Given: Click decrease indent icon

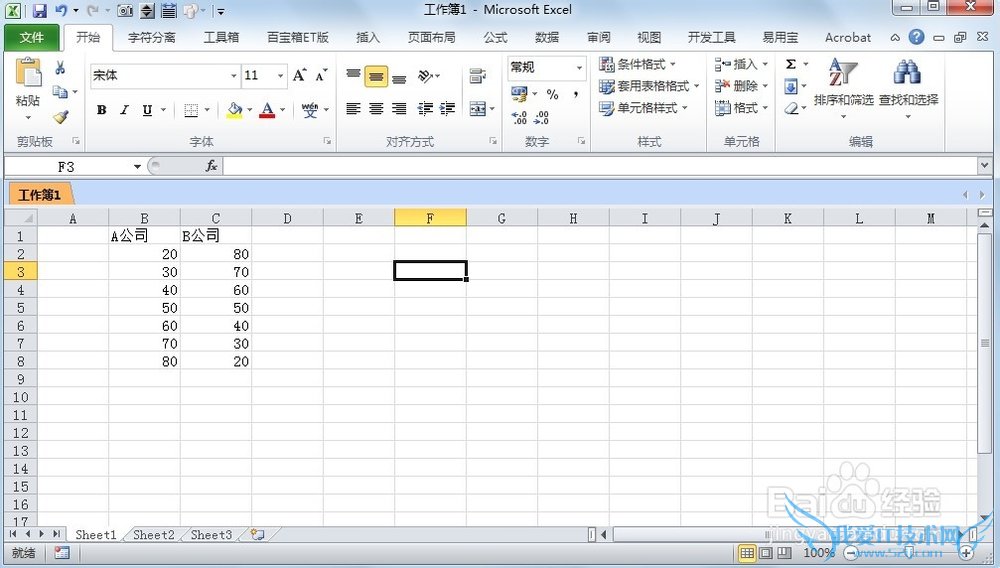Looking at the screenshot, I should [x=425, y=109].
